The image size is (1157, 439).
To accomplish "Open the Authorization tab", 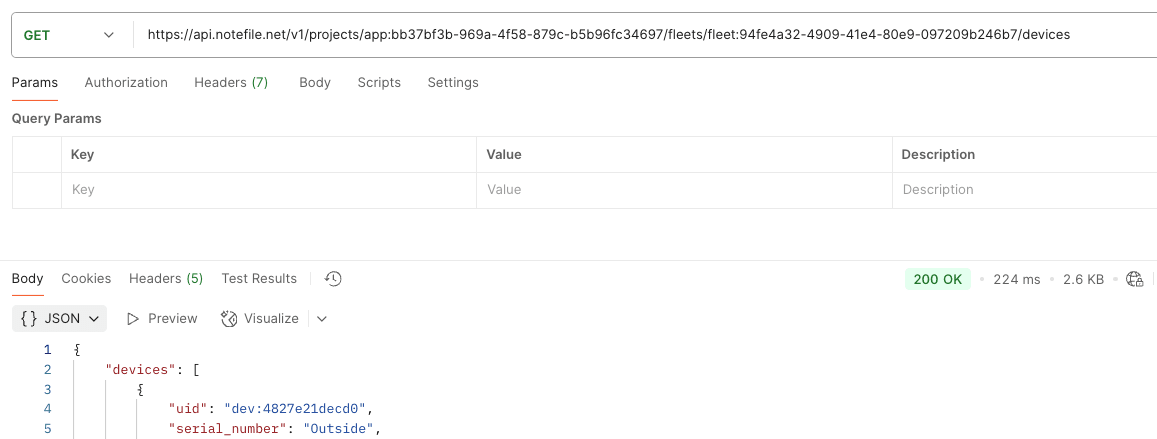I will click(x=126, y=83).
